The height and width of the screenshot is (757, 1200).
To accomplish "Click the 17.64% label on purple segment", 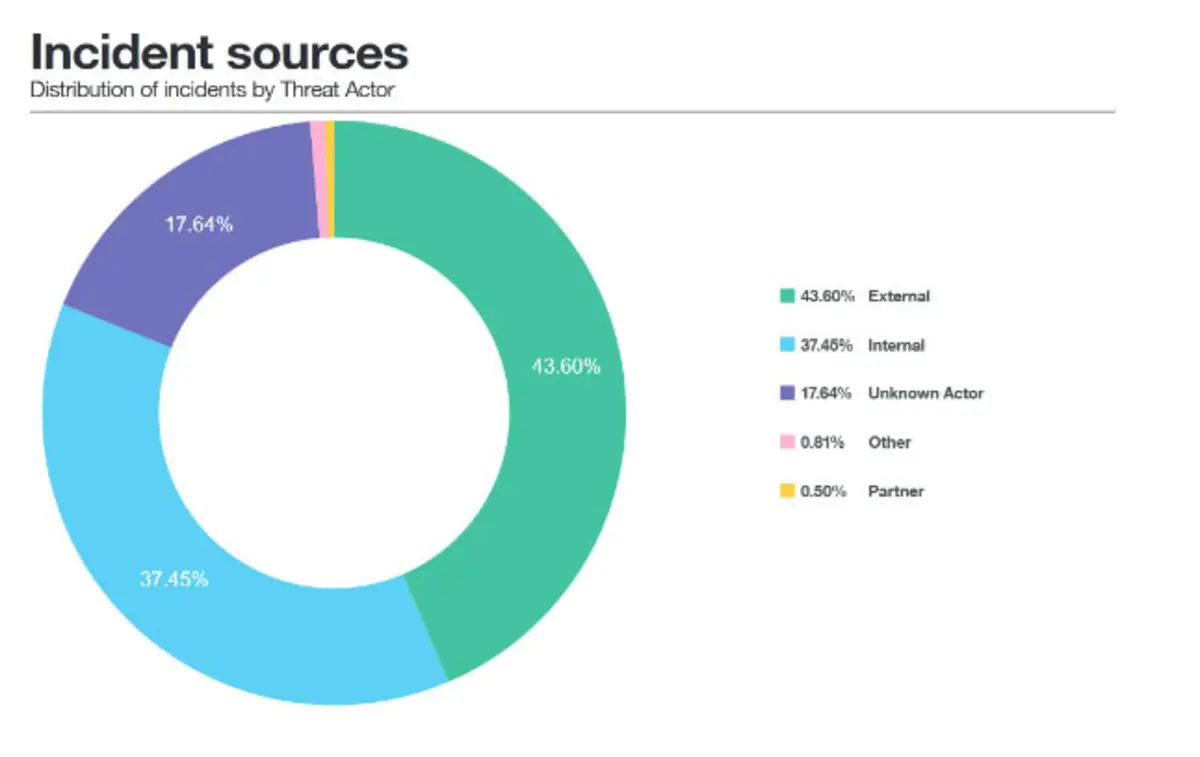I will [199, 225].
